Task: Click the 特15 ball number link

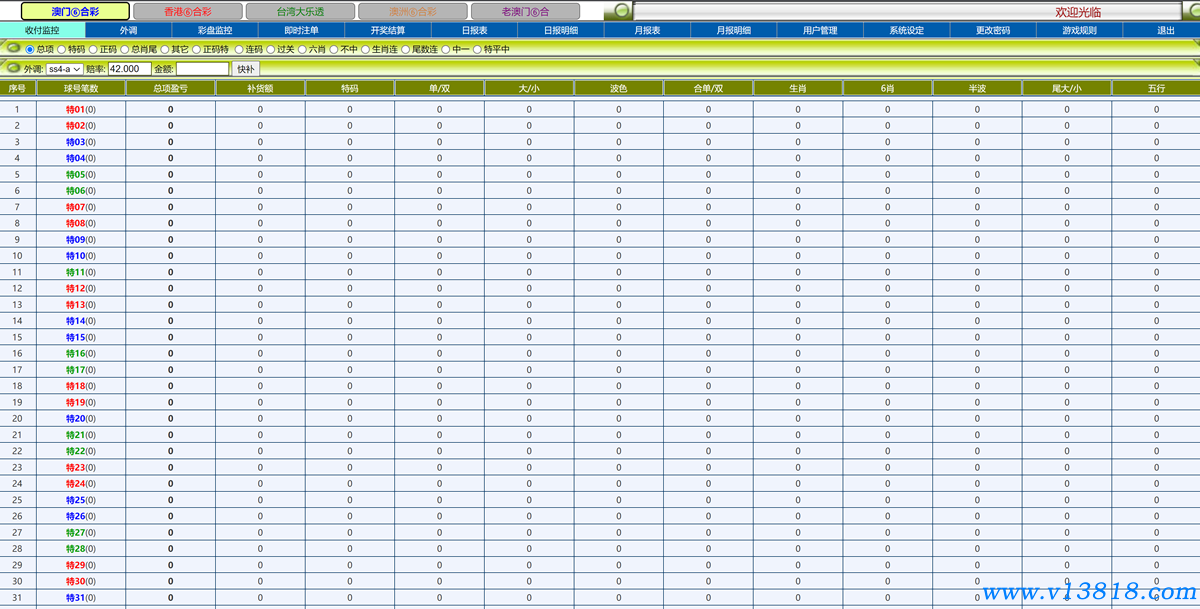Action: (76, 337)
